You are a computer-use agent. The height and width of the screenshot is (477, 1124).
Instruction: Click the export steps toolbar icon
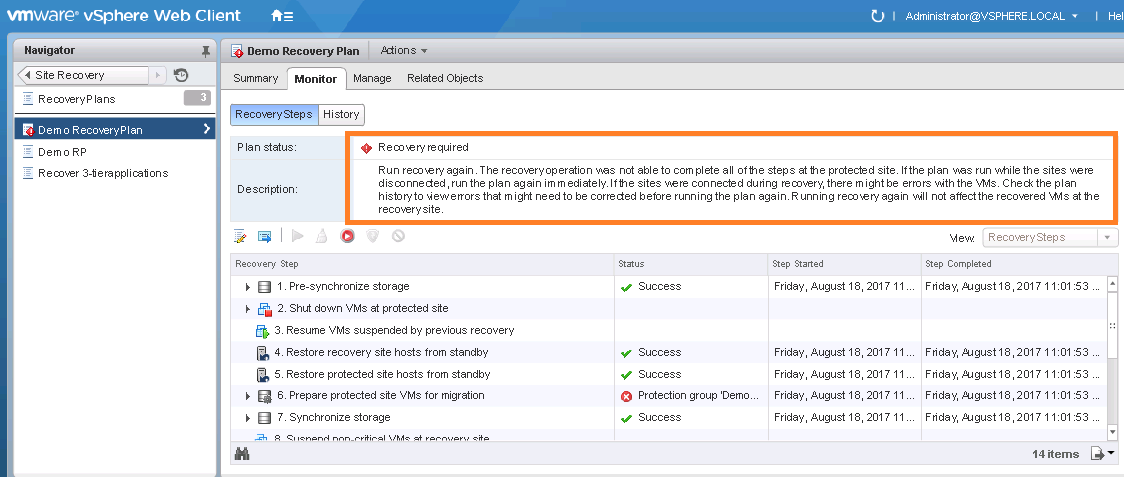click(265, 236)
